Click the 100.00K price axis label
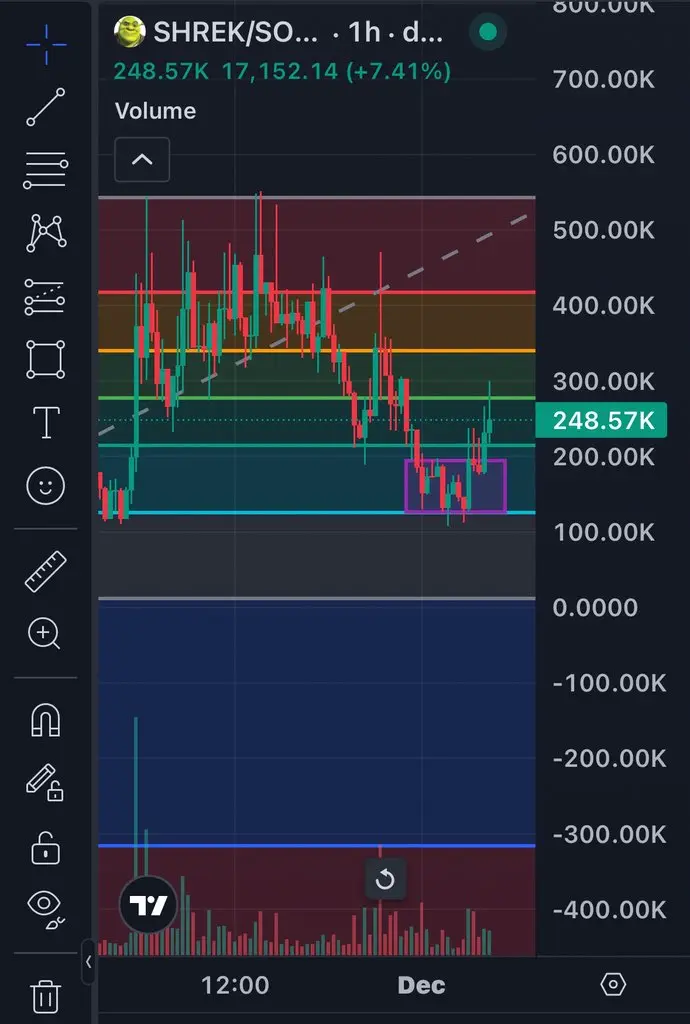 coord(604,532)
